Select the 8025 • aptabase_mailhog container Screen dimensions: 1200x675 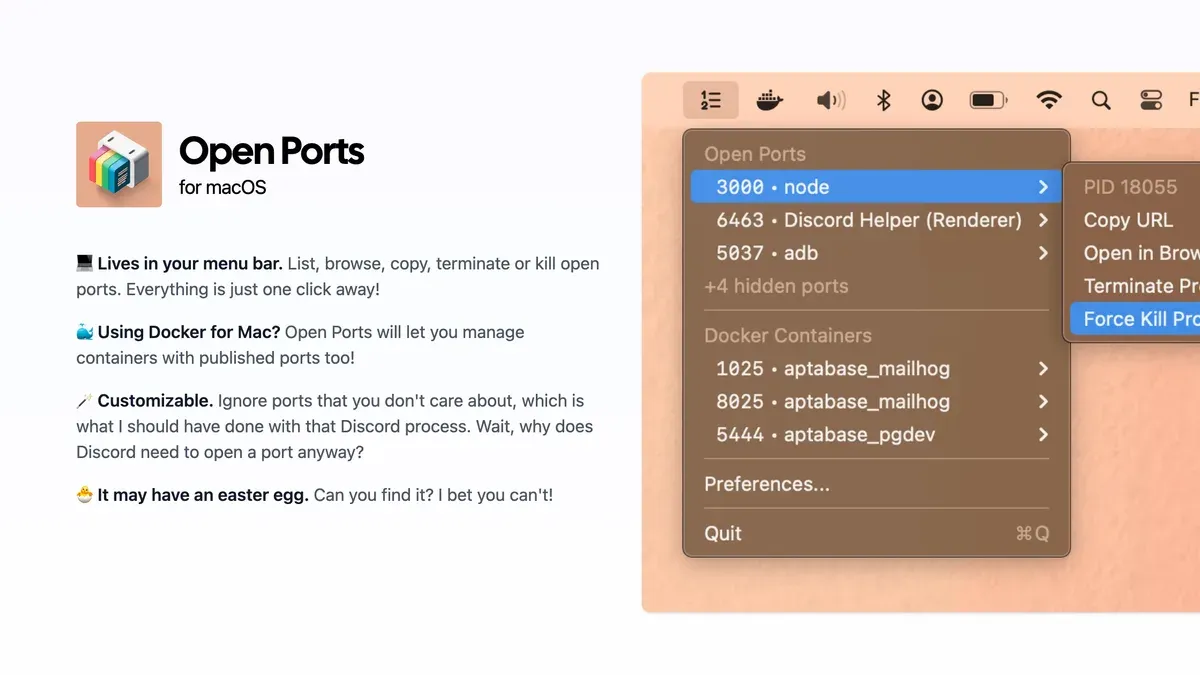[876, 401]
